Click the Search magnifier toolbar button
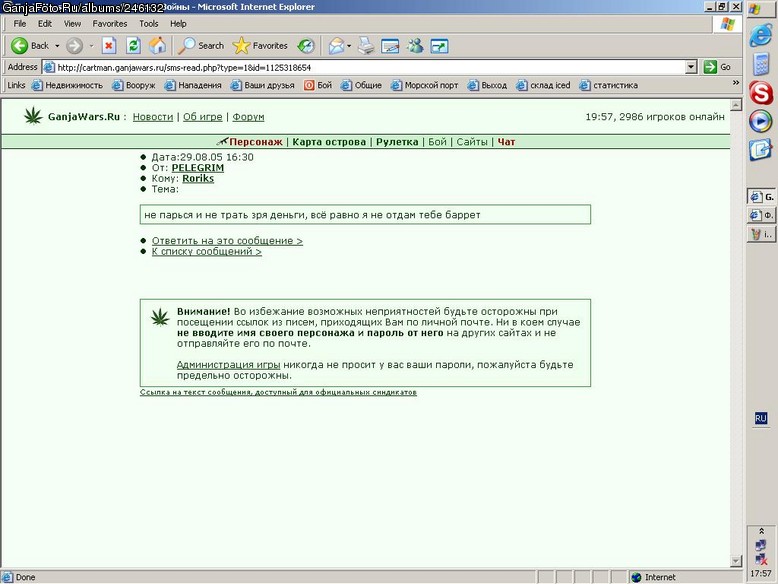The height and width of the screenshot is (584, 778). [x=201, y=46]
